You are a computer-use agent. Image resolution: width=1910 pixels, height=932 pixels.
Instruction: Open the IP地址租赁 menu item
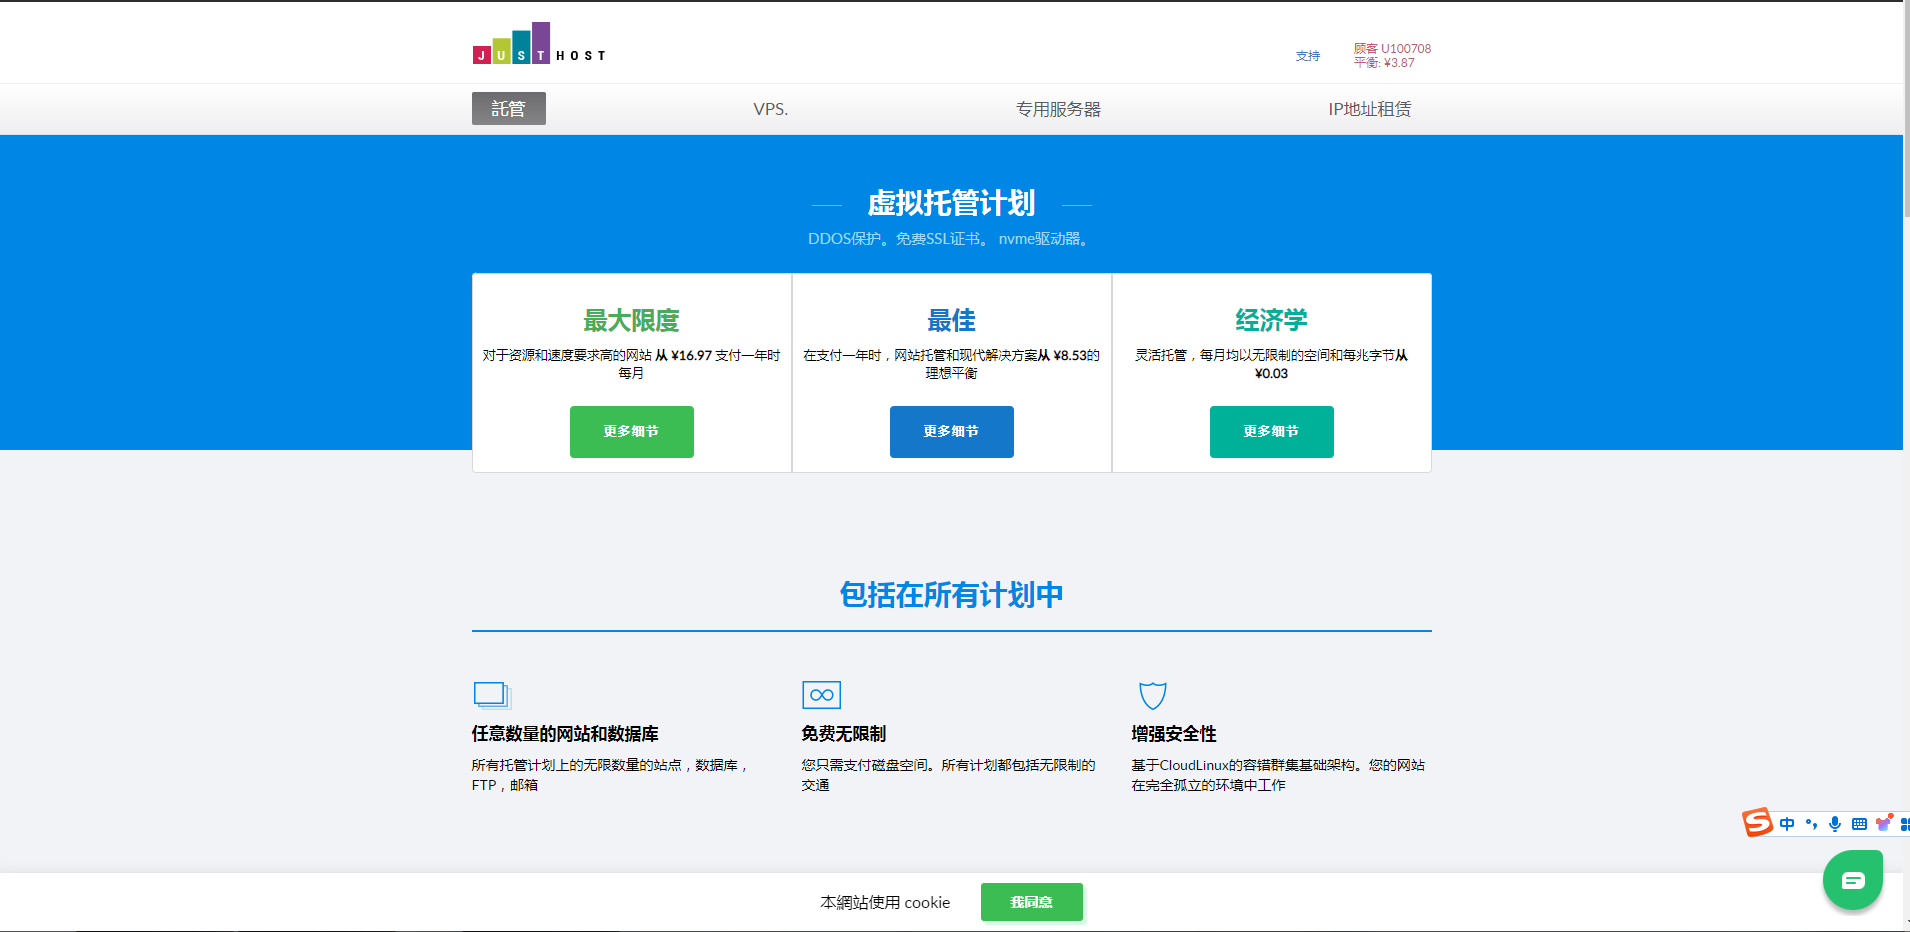(x=1369, y=109)
